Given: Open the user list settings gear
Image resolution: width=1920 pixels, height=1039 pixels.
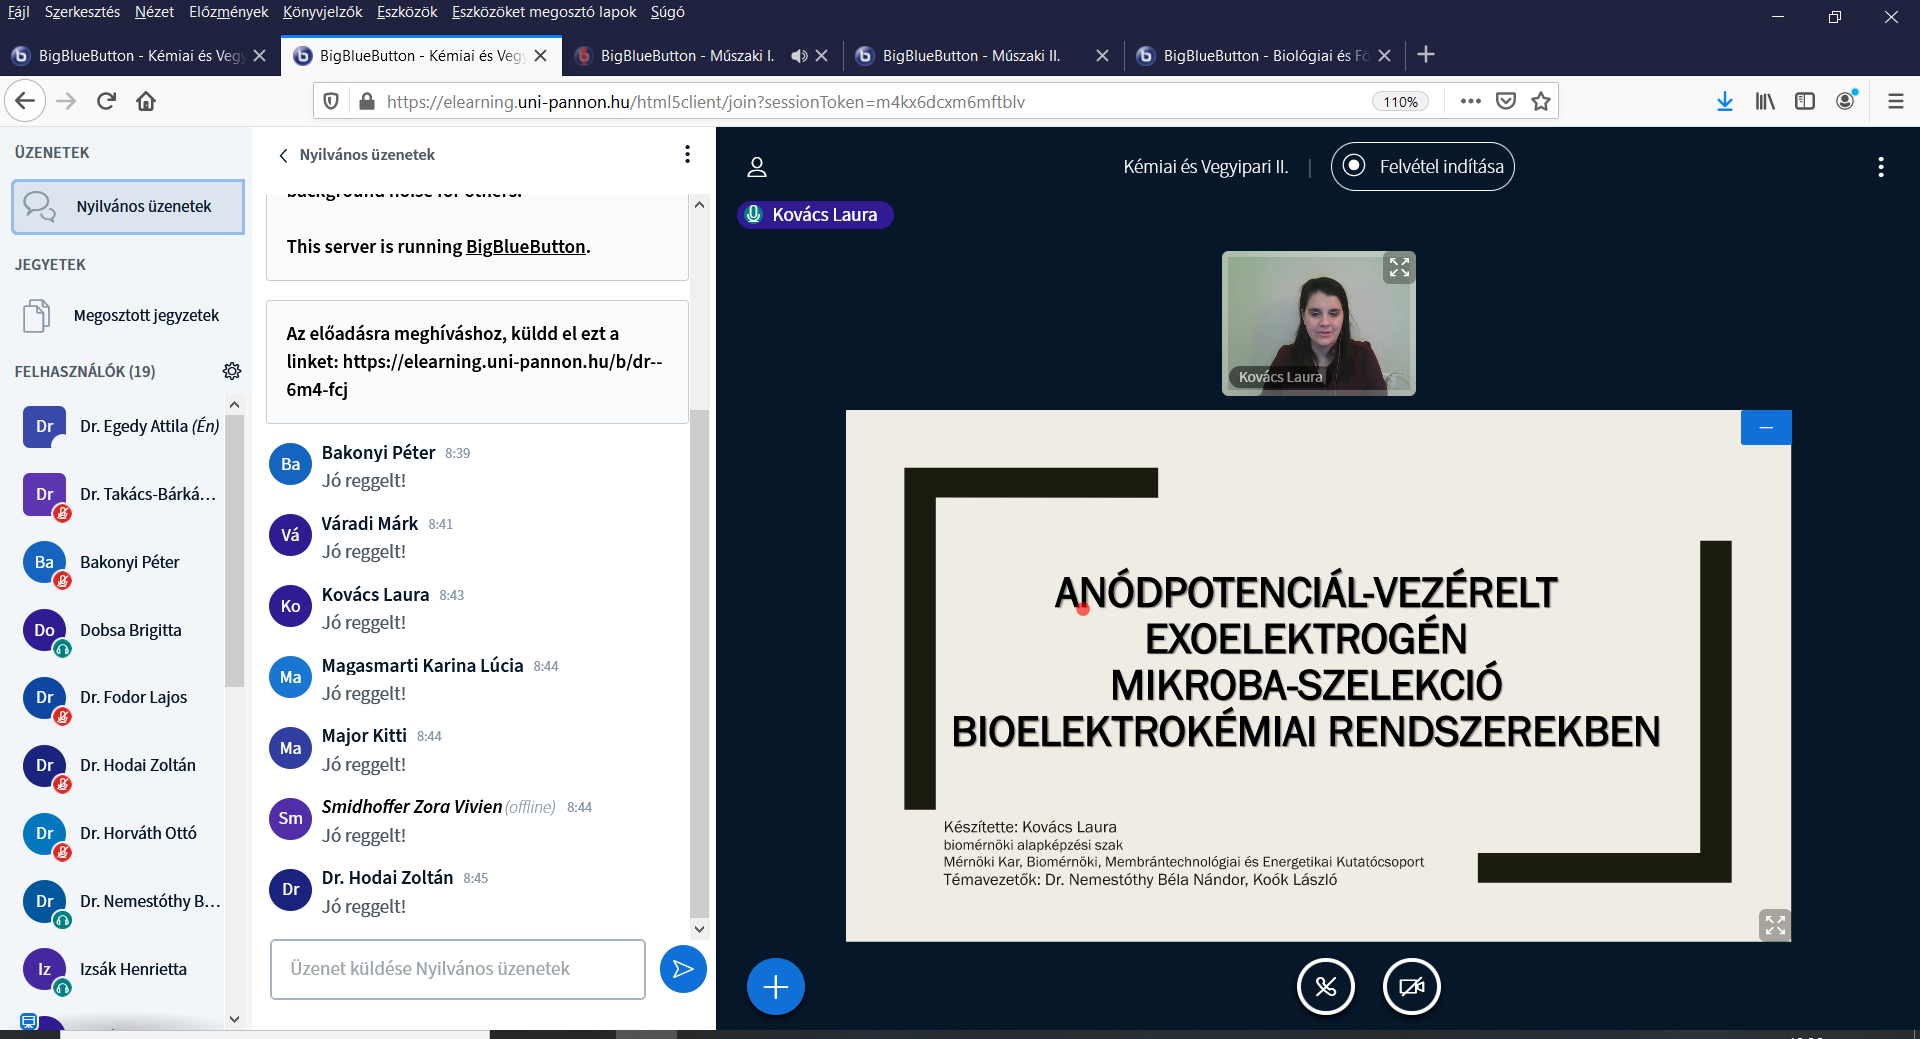Looking at the screenshot, I should pos(232,371).
